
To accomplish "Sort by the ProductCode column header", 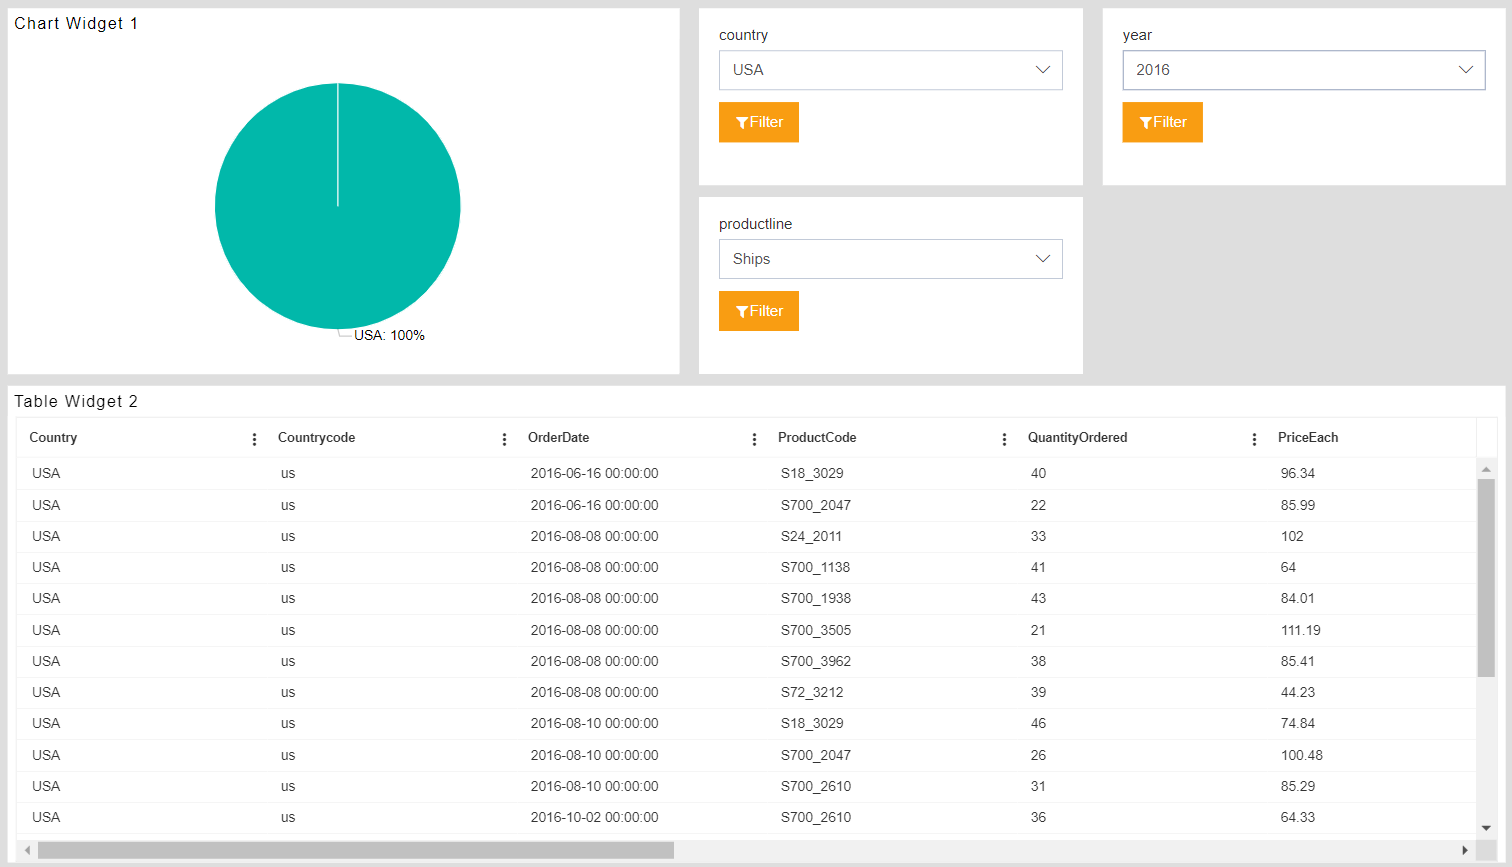I will point(817,438).
